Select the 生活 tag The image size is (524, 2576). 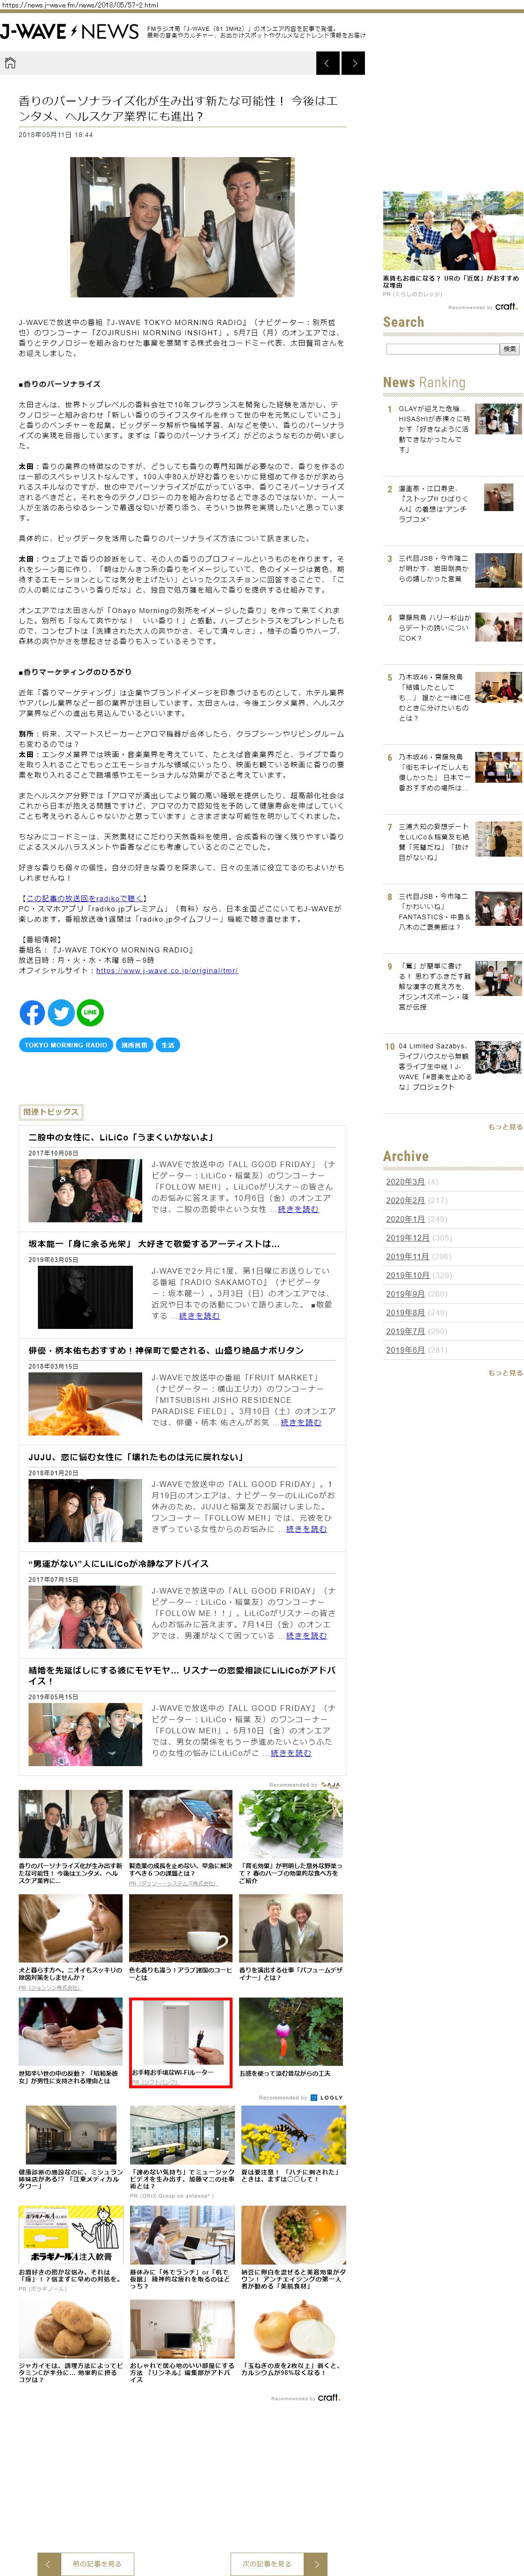pyautogui.click(x=168, y=1045)
